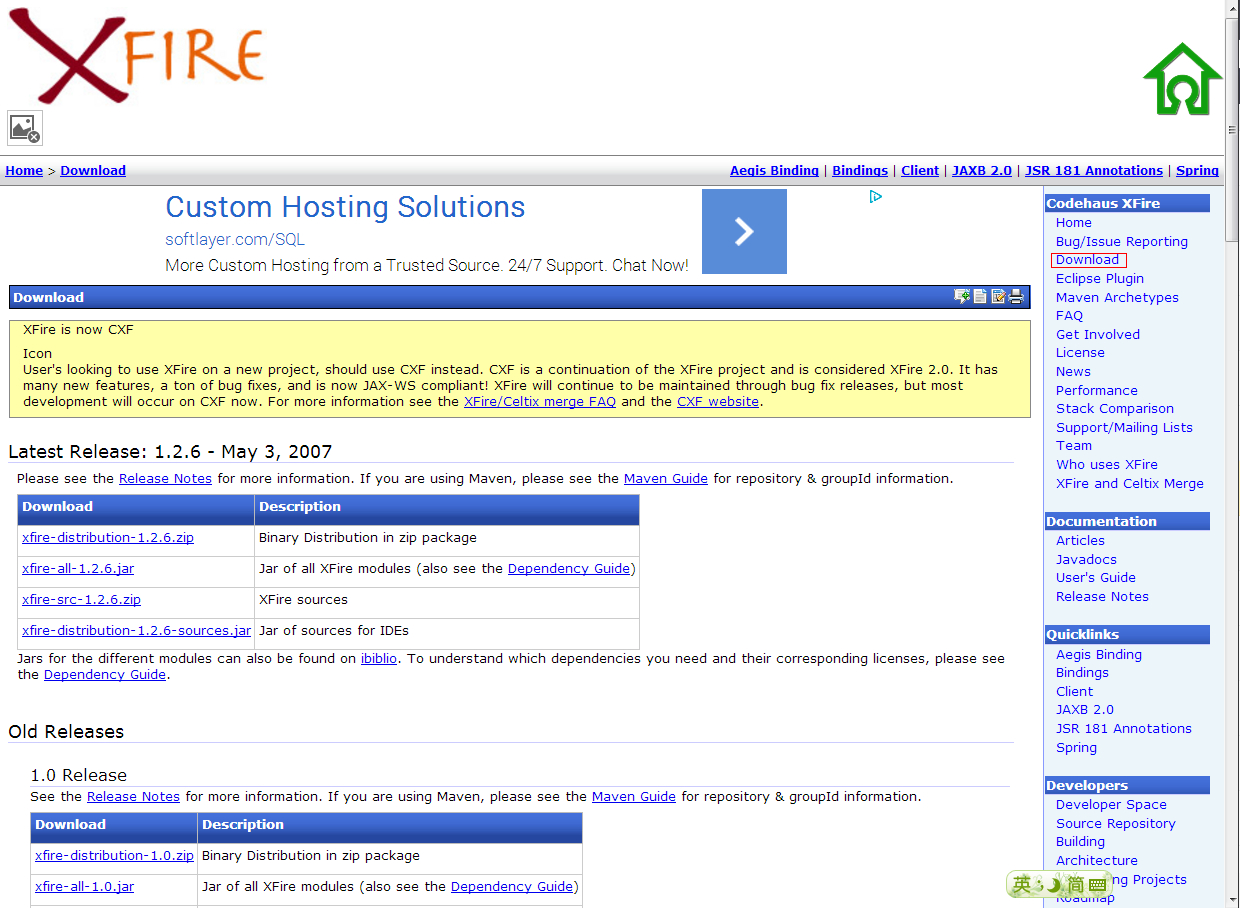Open Dependency Guide in the xfire-all-1.2.6.jar row
This screenshot has height=908, width=1240.
tap(569, 569)
